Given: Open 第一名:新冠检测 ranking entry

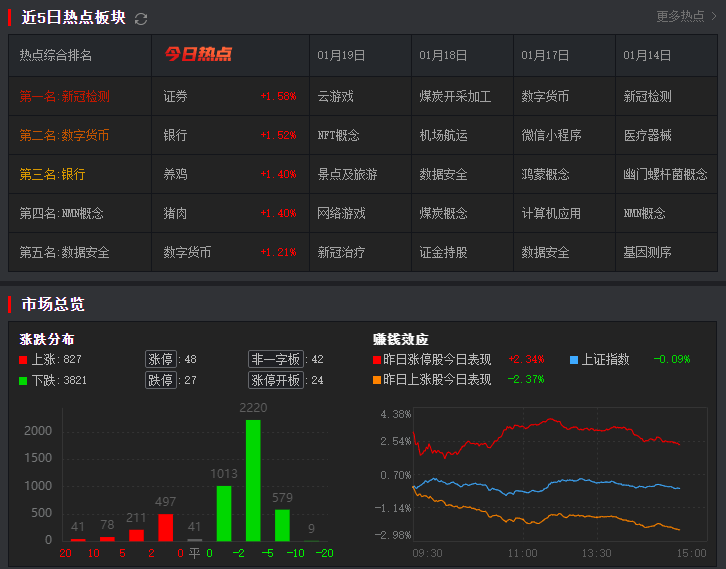Looking at the screenshot, I should point(64,96).
